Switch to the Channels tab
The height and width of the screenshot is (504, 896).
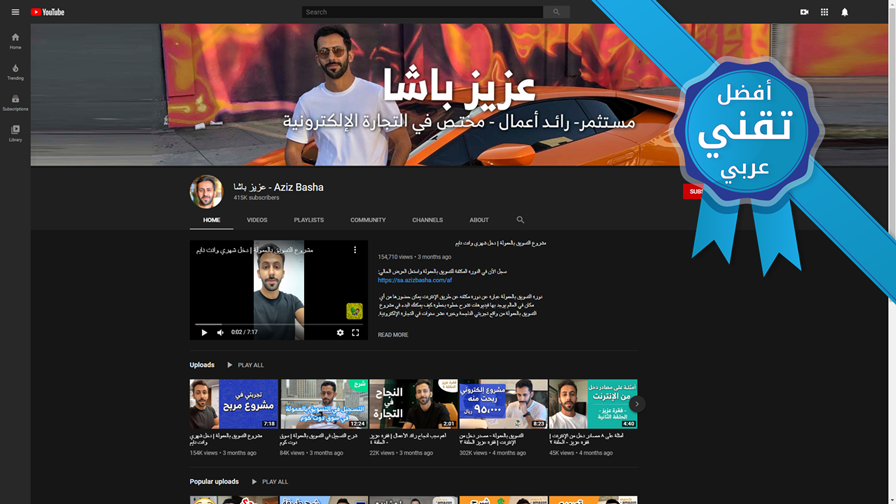pyautogui.click(x=427, y=220)
